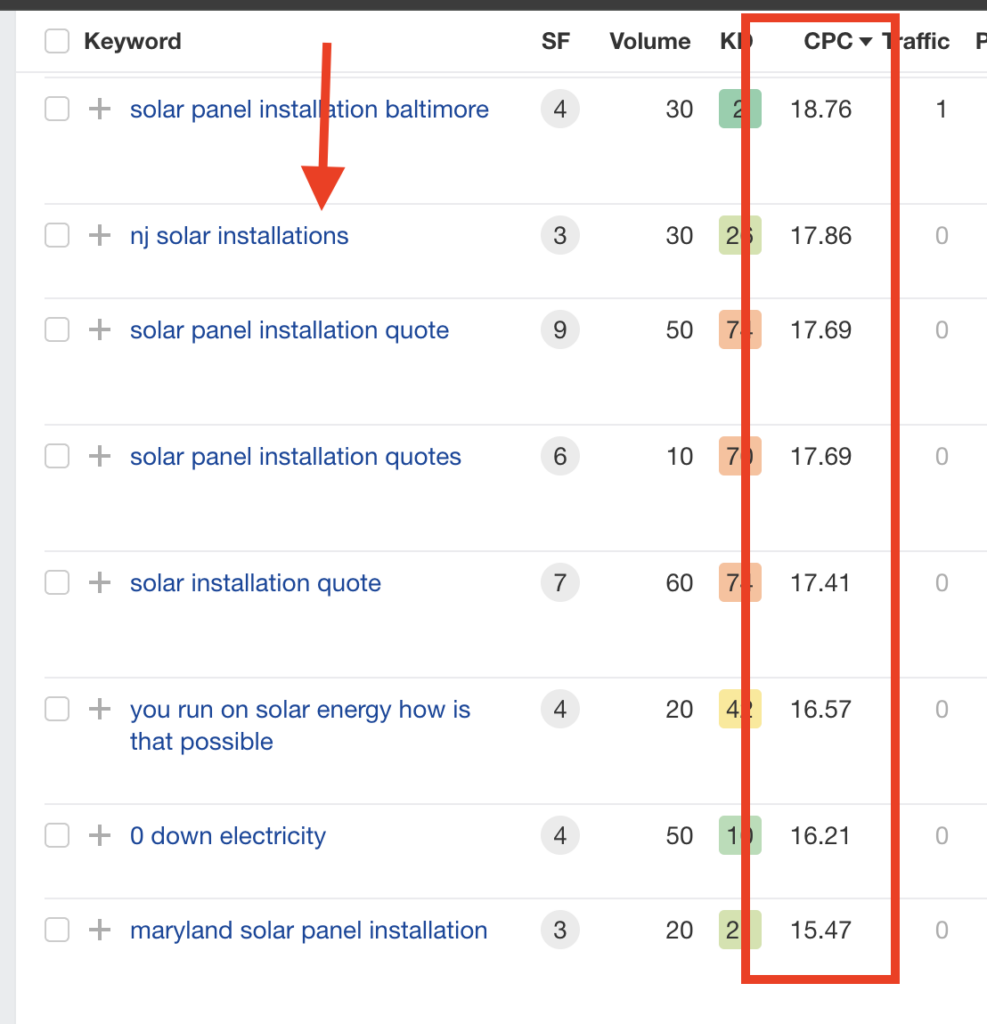This screenshot has height=1024, width=987.
Task: Click the orange KD badge for solar panel installation quotes
Action: [x=739, y=456]
